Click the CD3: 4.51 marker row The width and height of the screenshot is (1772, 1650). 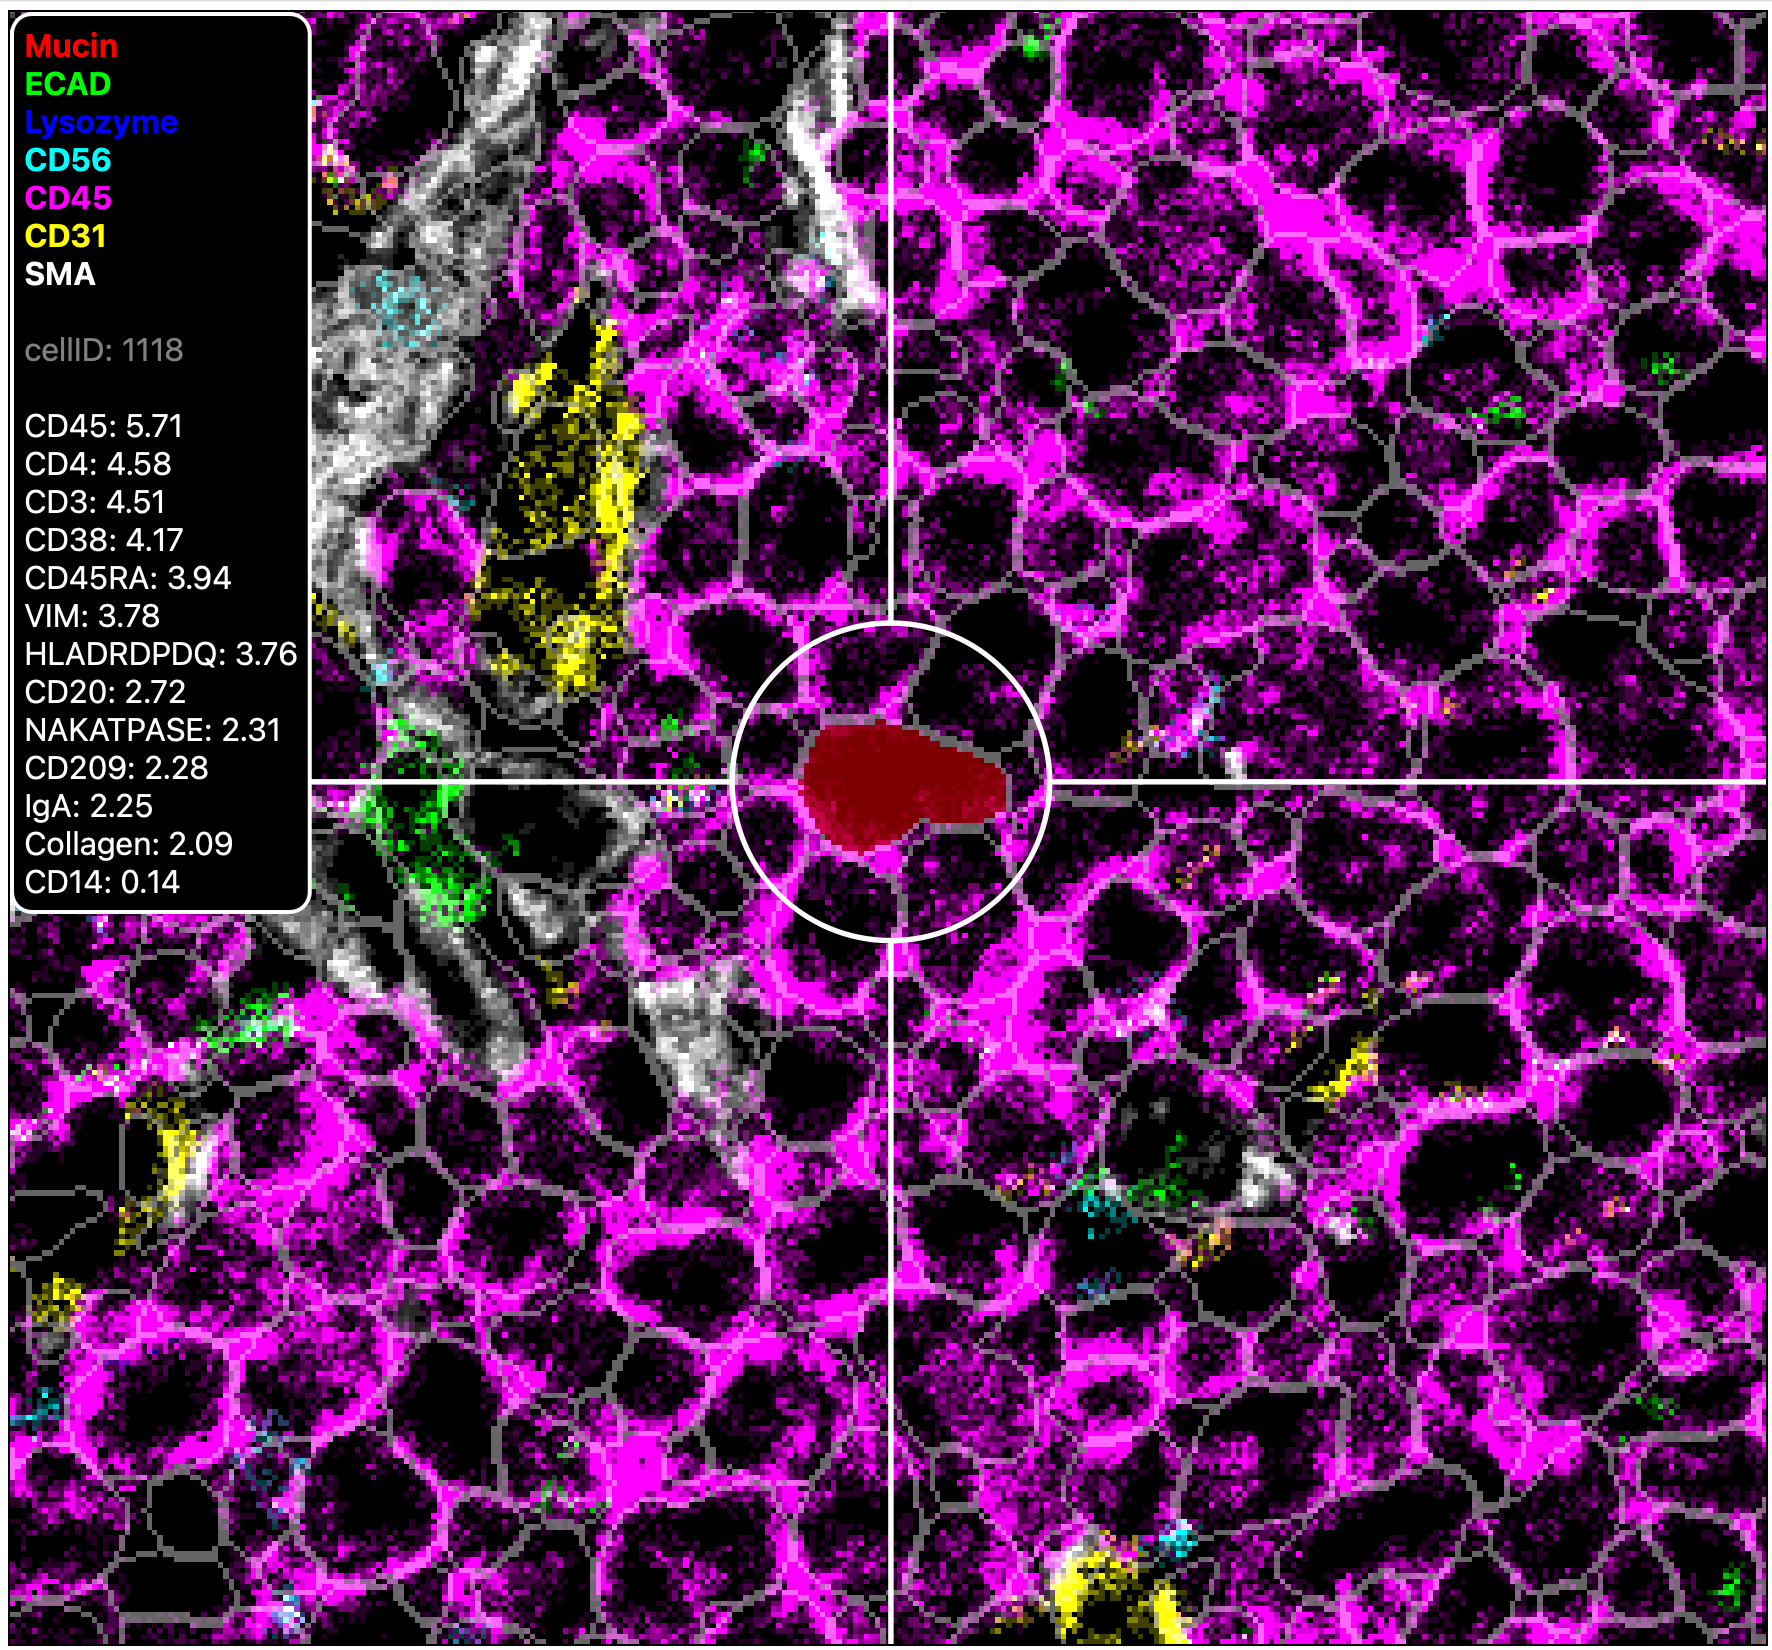click(95, 502)
